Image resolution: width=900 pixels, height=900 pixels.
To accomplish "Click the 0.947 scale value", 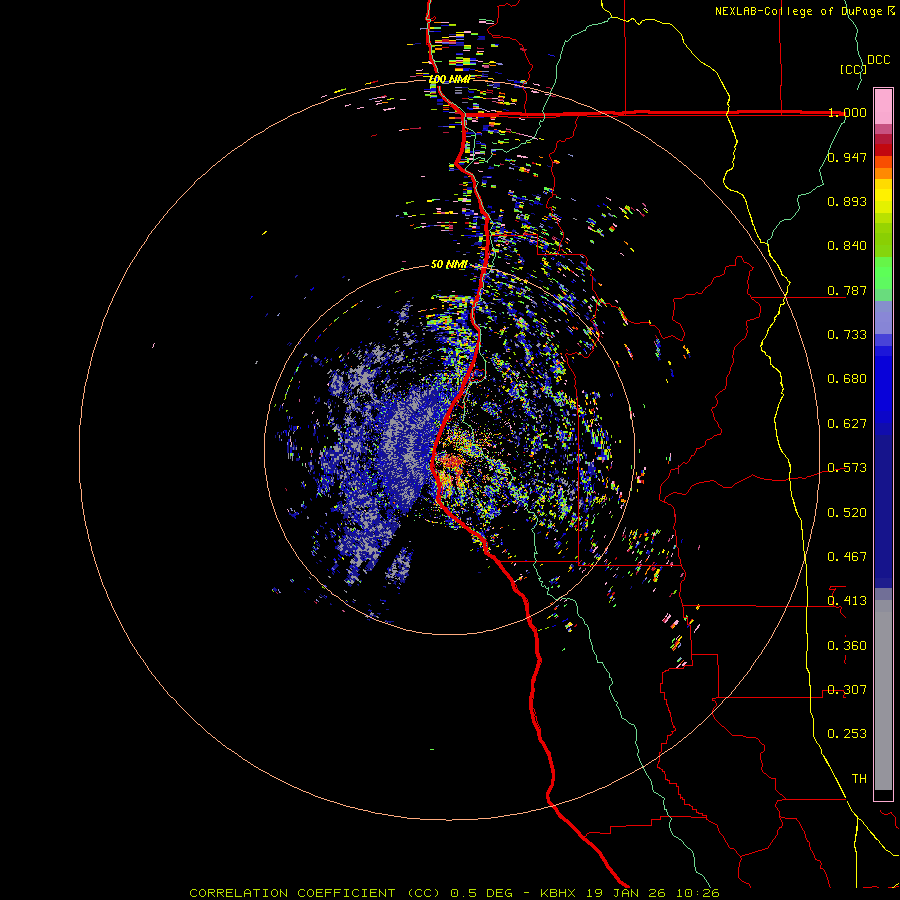I will (847, 157).
